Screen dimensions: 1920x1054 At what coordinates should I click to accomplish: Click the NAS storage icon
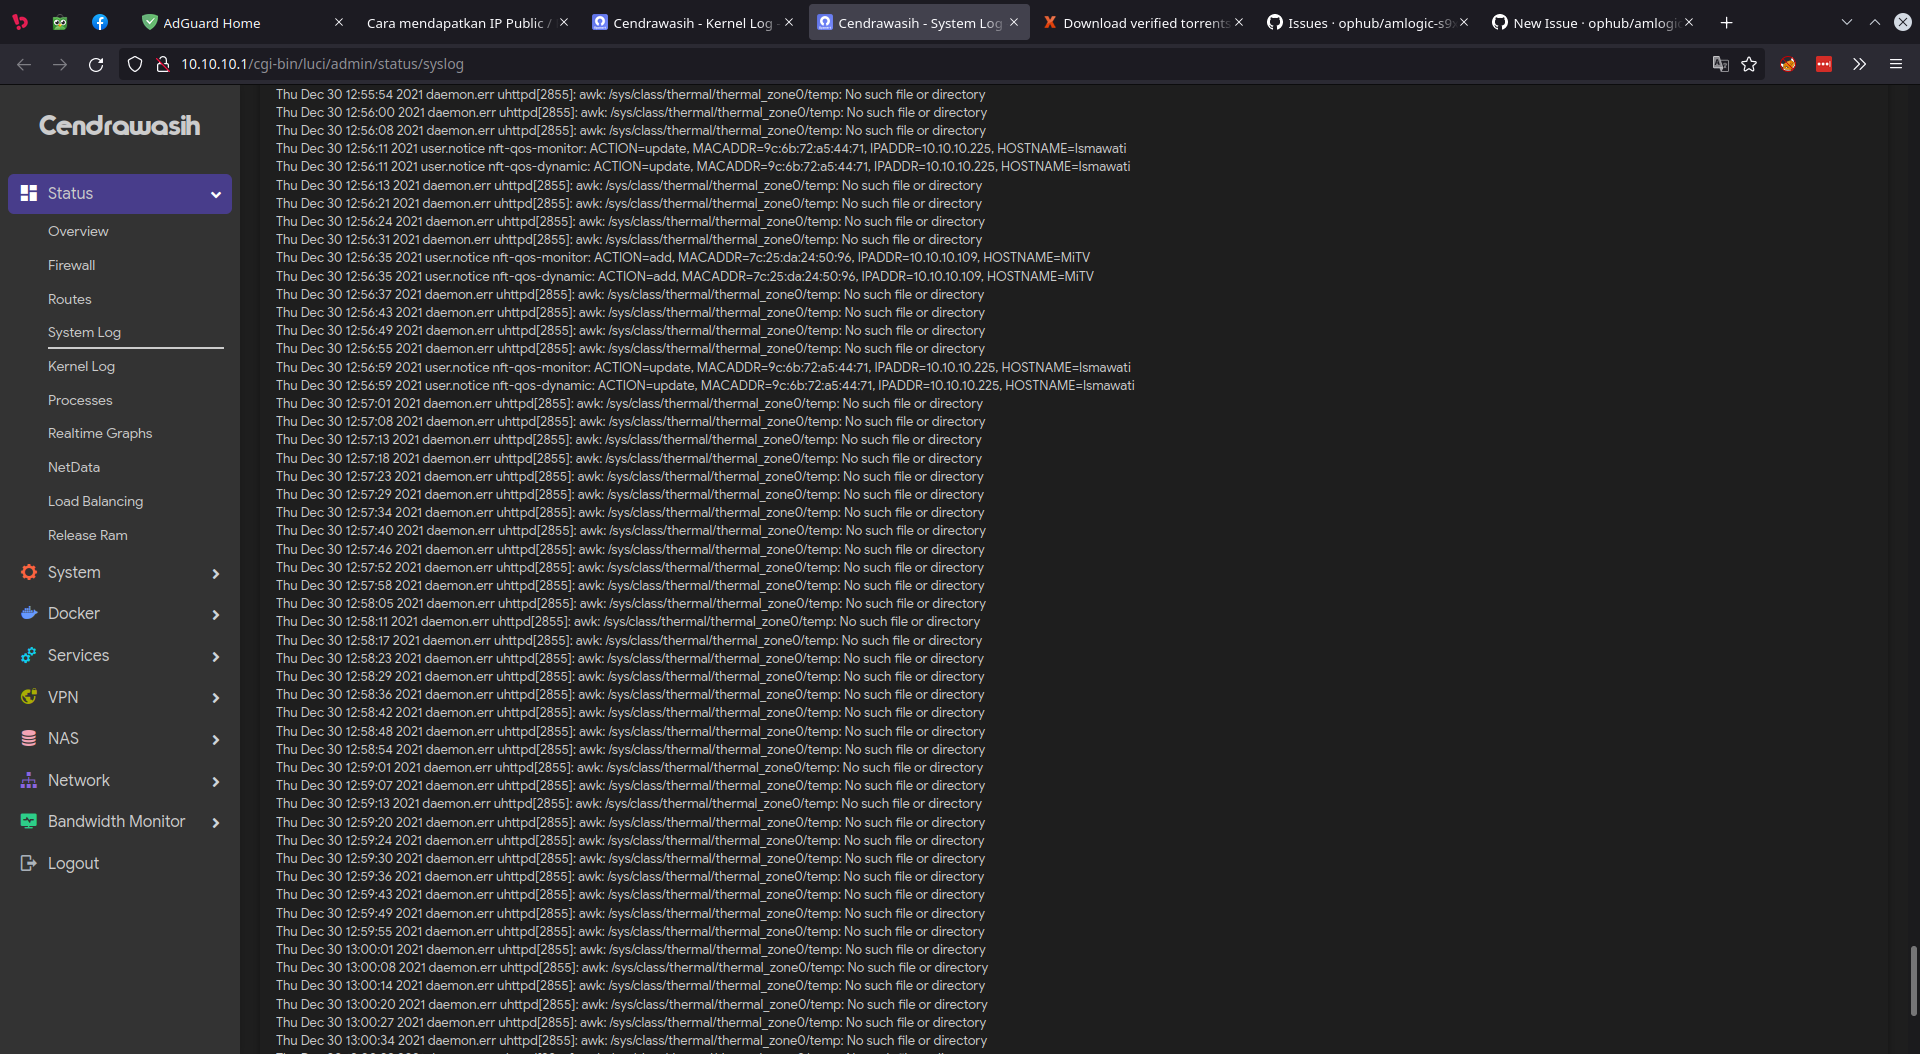(x=29, y=738)
